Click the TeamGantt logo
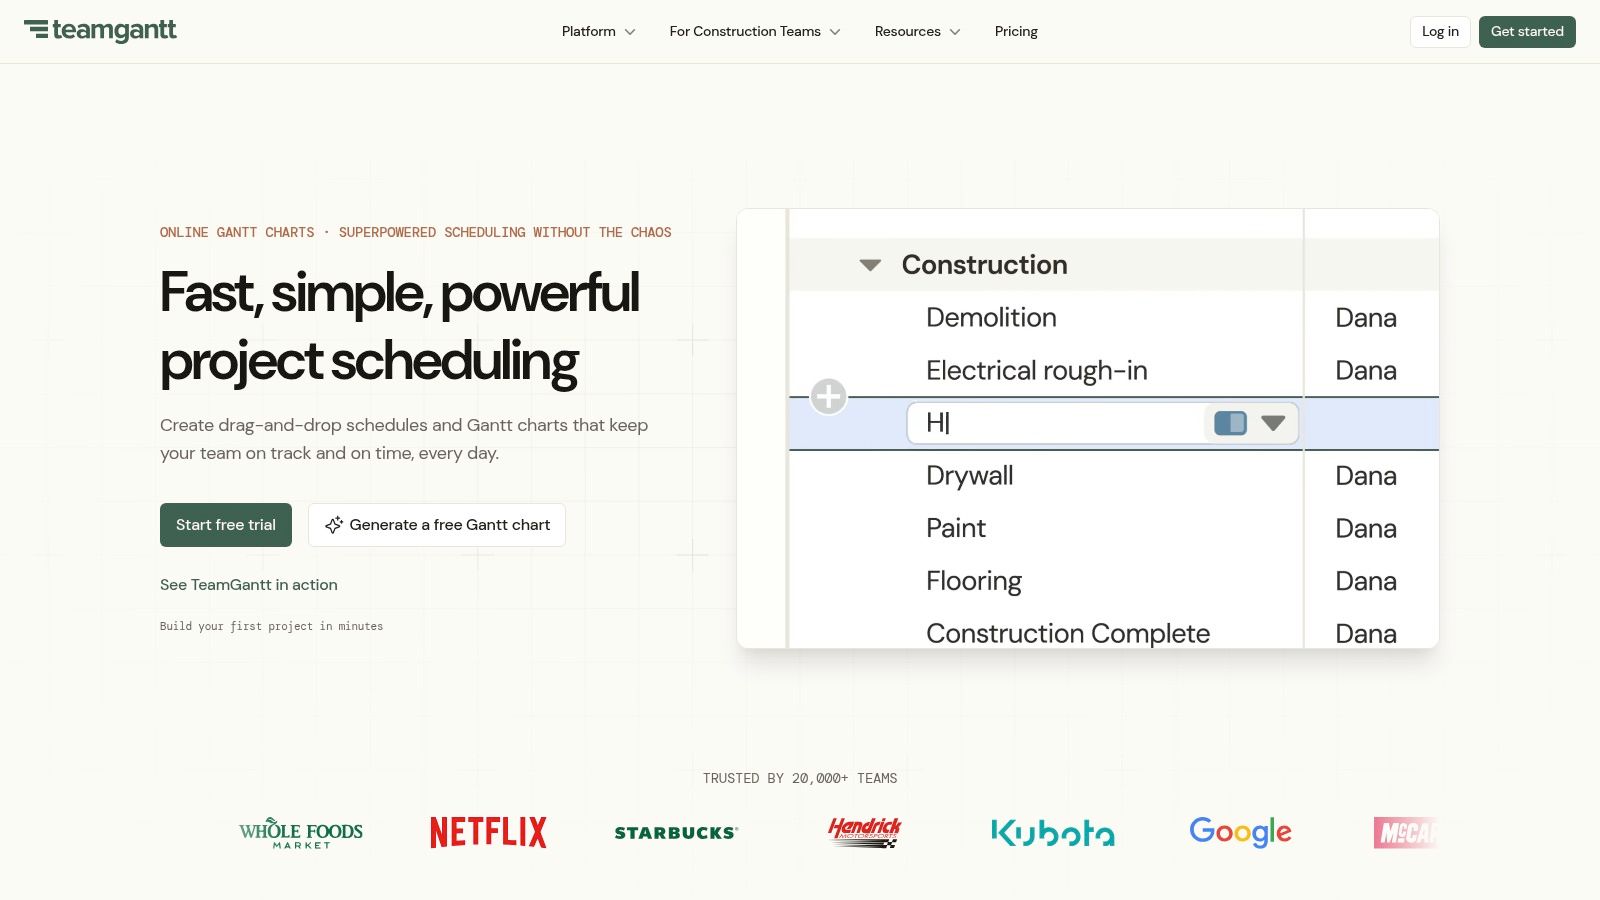 point(100,31)
